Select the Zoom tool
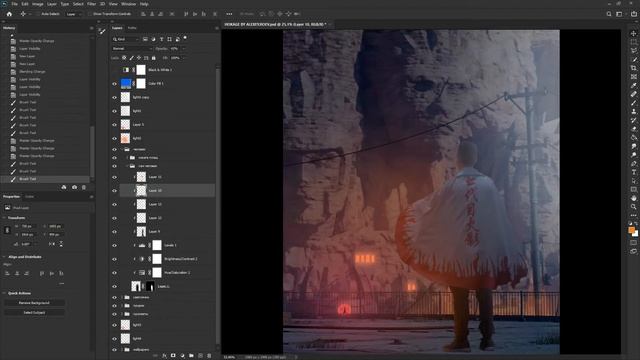 633,207
